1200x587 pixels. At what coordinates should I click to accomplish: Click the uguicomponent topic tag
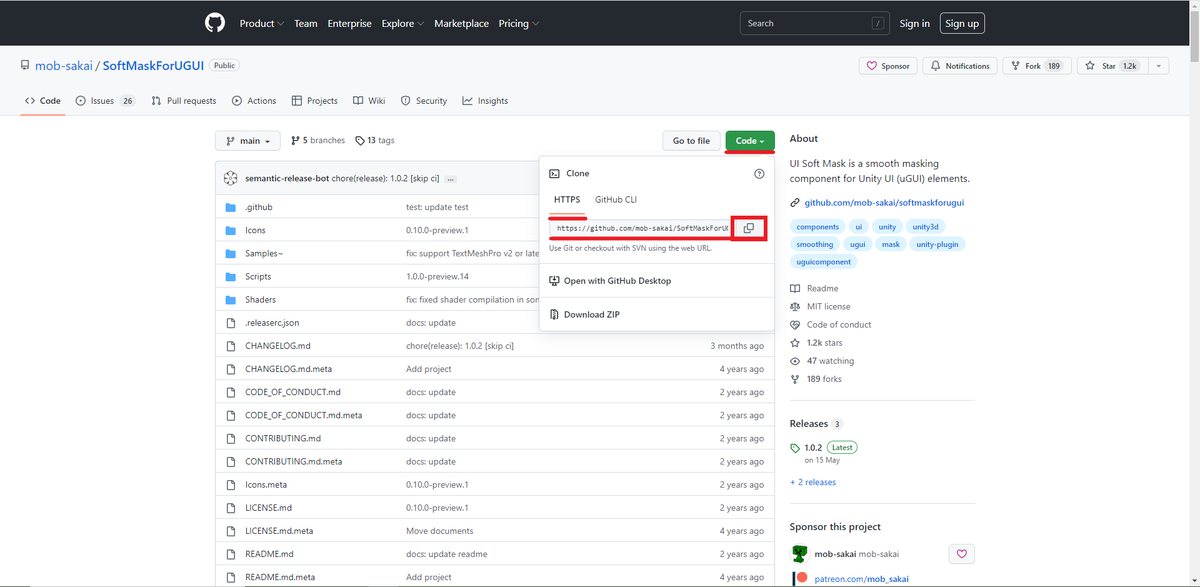coord(824,262)
